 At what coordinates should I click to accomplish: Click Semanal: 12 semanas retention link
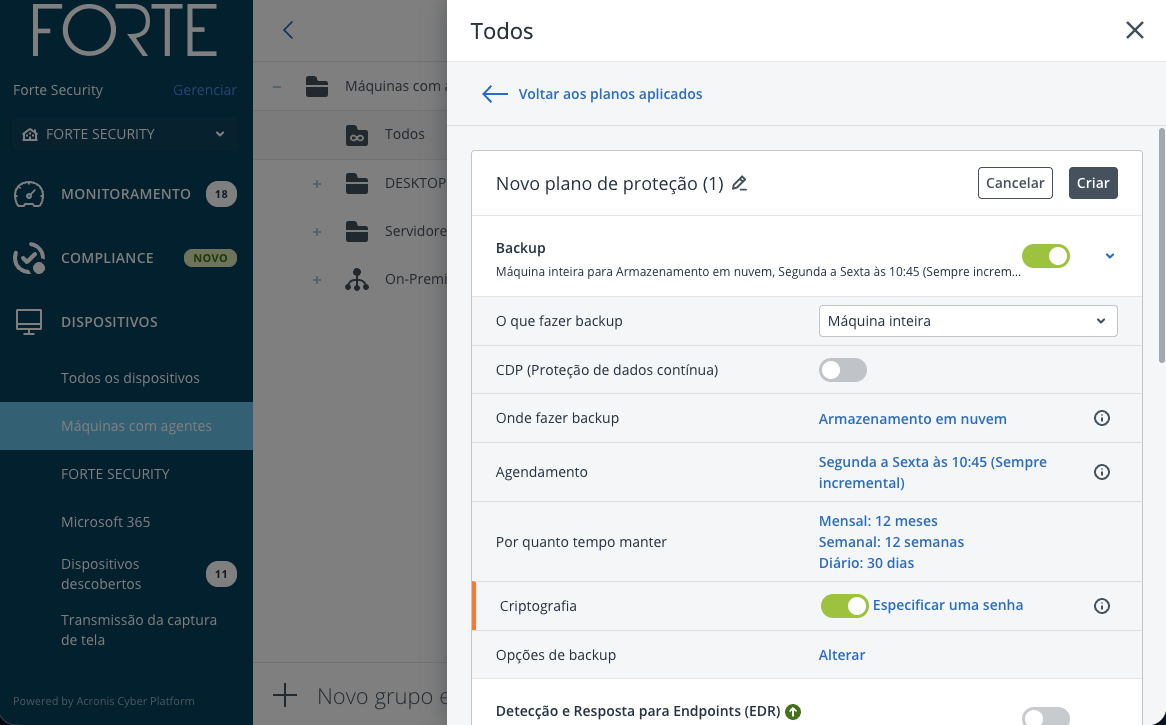[891, 541]
